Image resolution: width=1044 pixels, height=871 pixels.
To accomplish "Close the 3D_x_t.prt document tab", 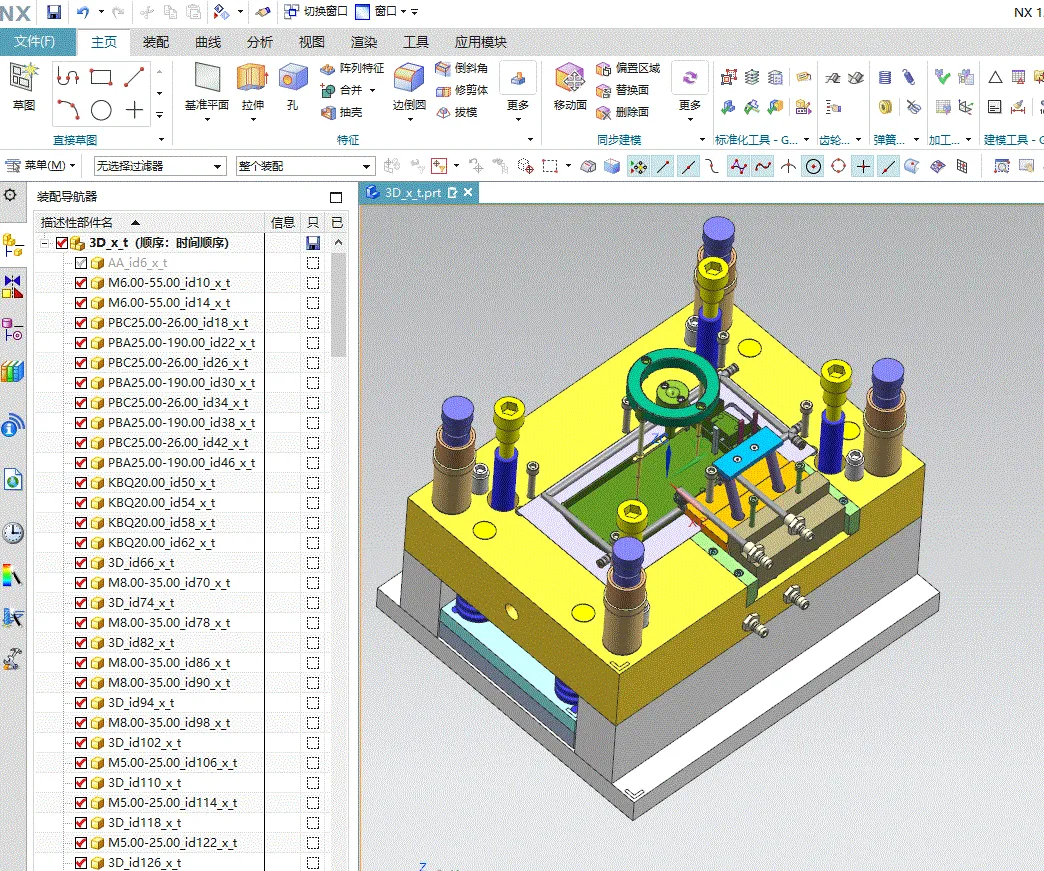I will point(468,192).
